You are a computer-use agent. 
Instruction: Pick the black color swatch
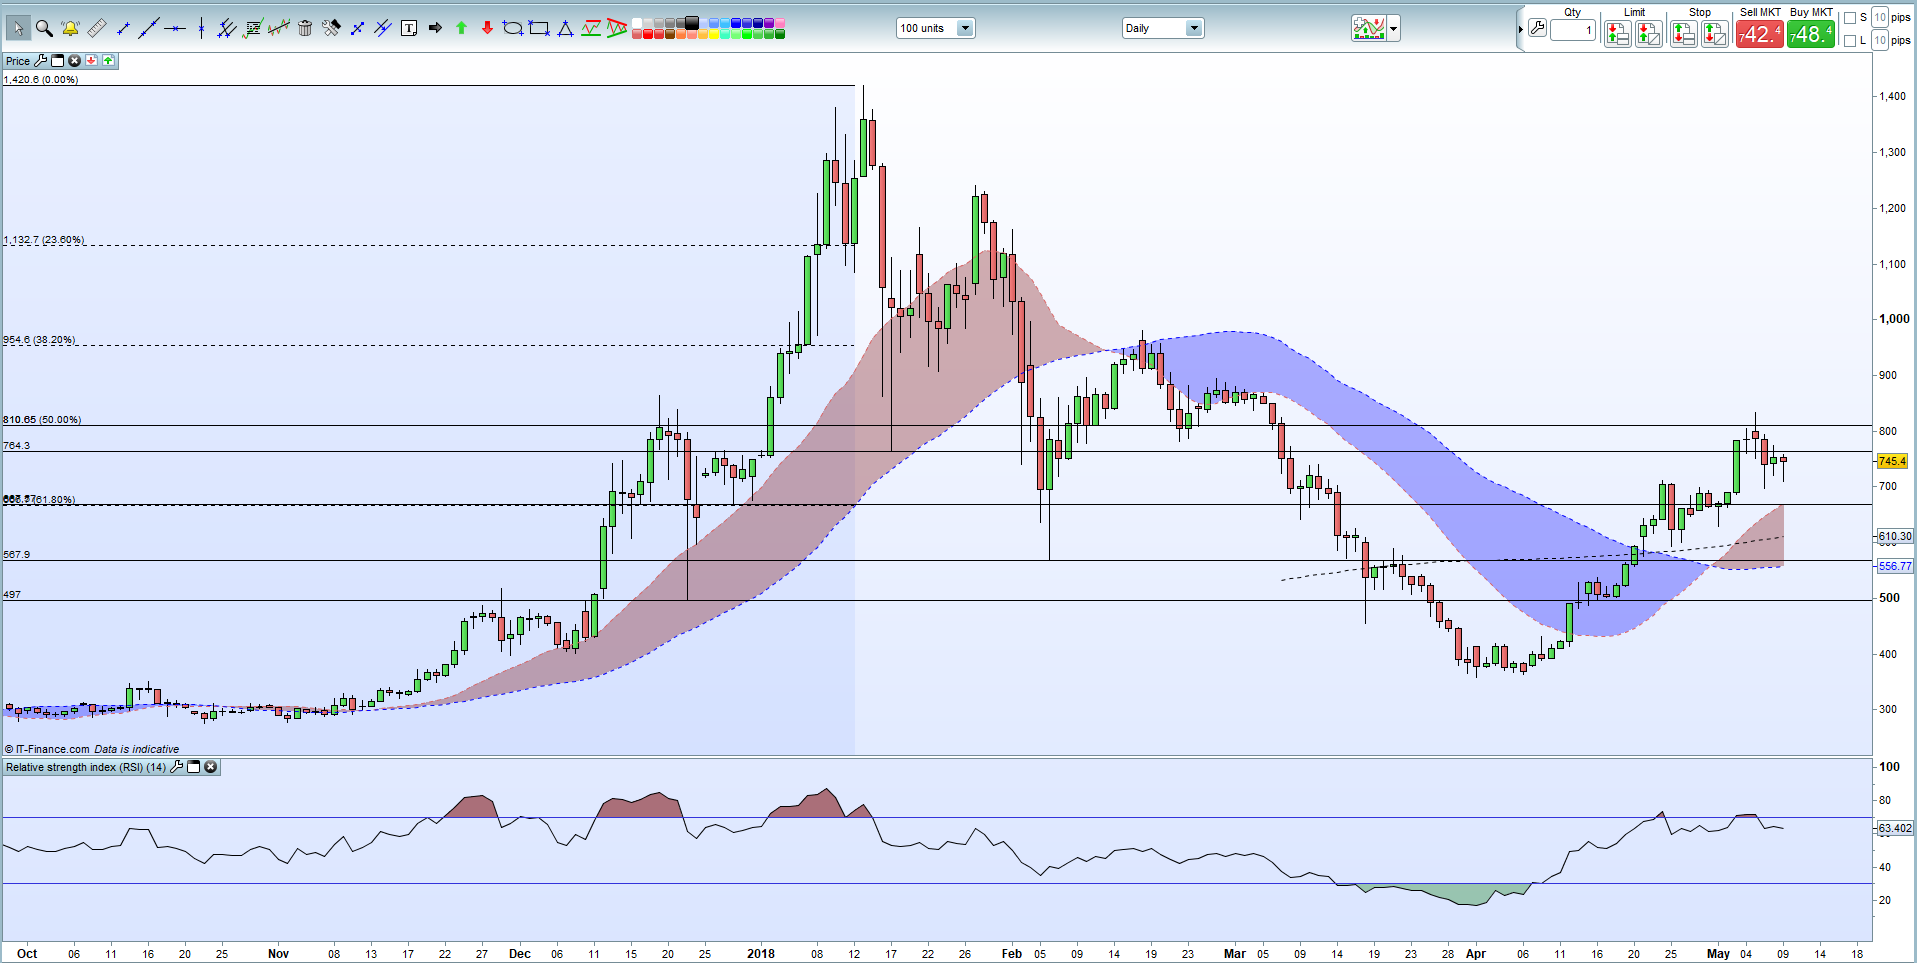pyautogui.click(x=692, y=23)
